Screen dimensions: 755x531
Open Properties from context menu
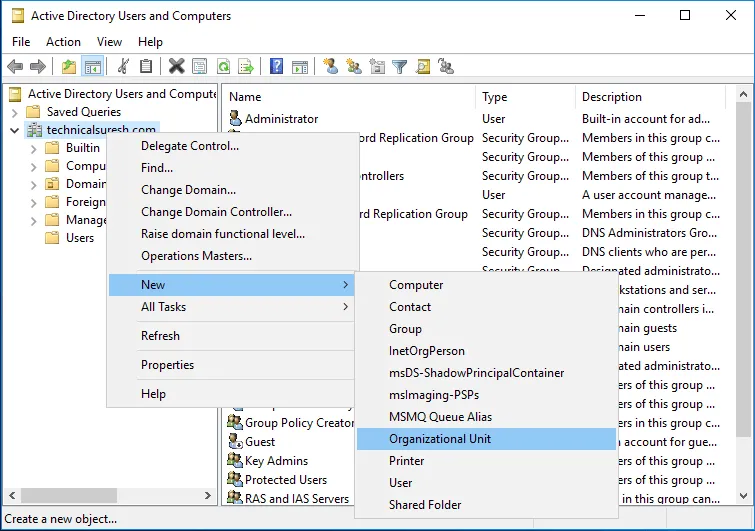[x=232, y=365]
